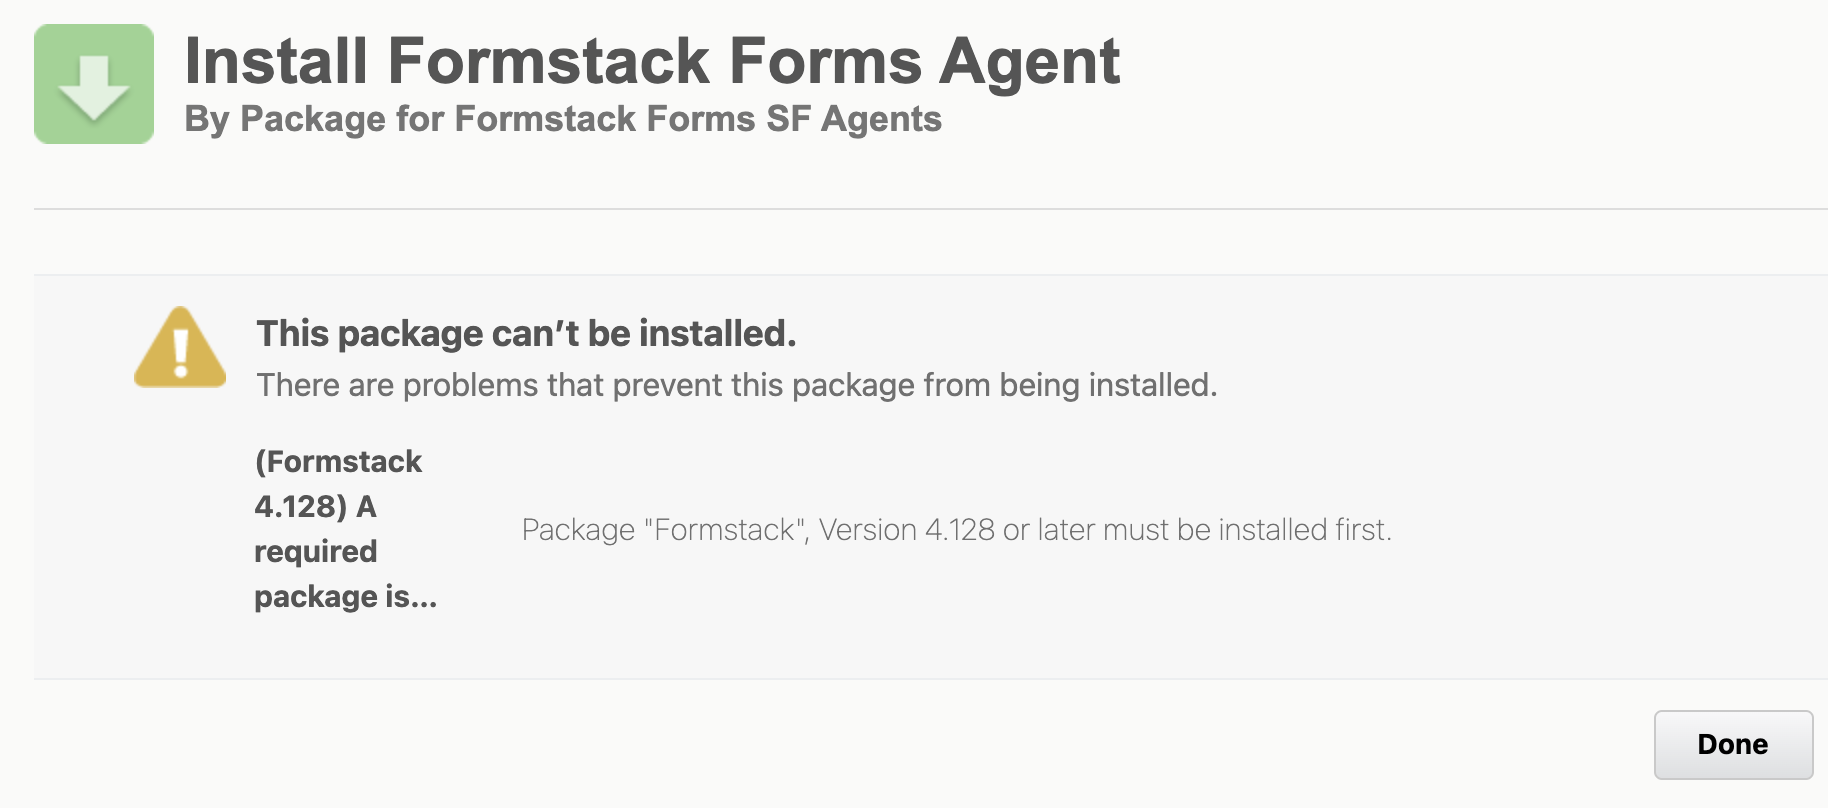This screenshot has width=1828, height=808.
Task: Click the "This package can't be installed." heading
Action: (526, 334)
